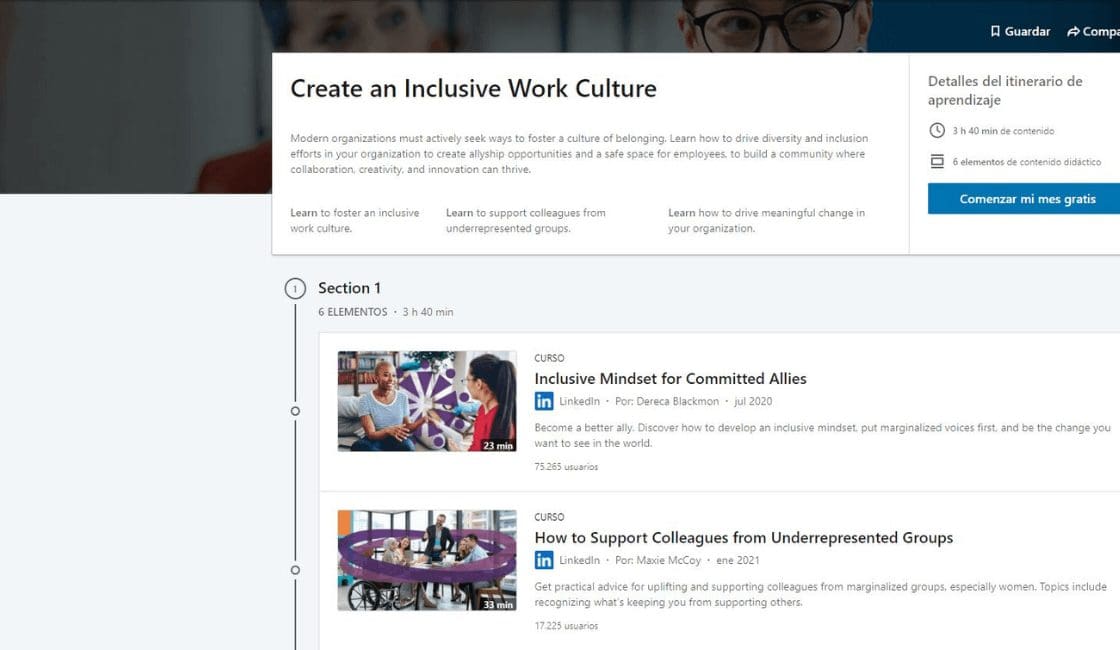Viewport: 1120px width, 650px height.
Task: Open Inclusive Mindset for Committed Allies course
Action: point(669,378)
